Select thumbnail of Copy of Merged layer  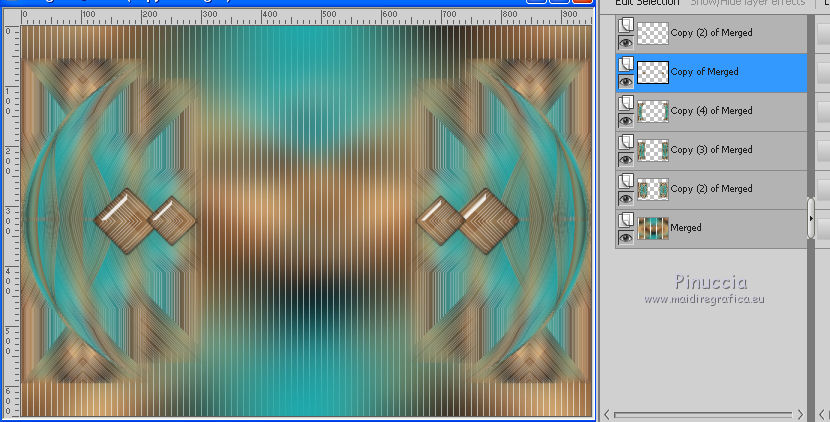pyautogui.click(x=653, y=73)
